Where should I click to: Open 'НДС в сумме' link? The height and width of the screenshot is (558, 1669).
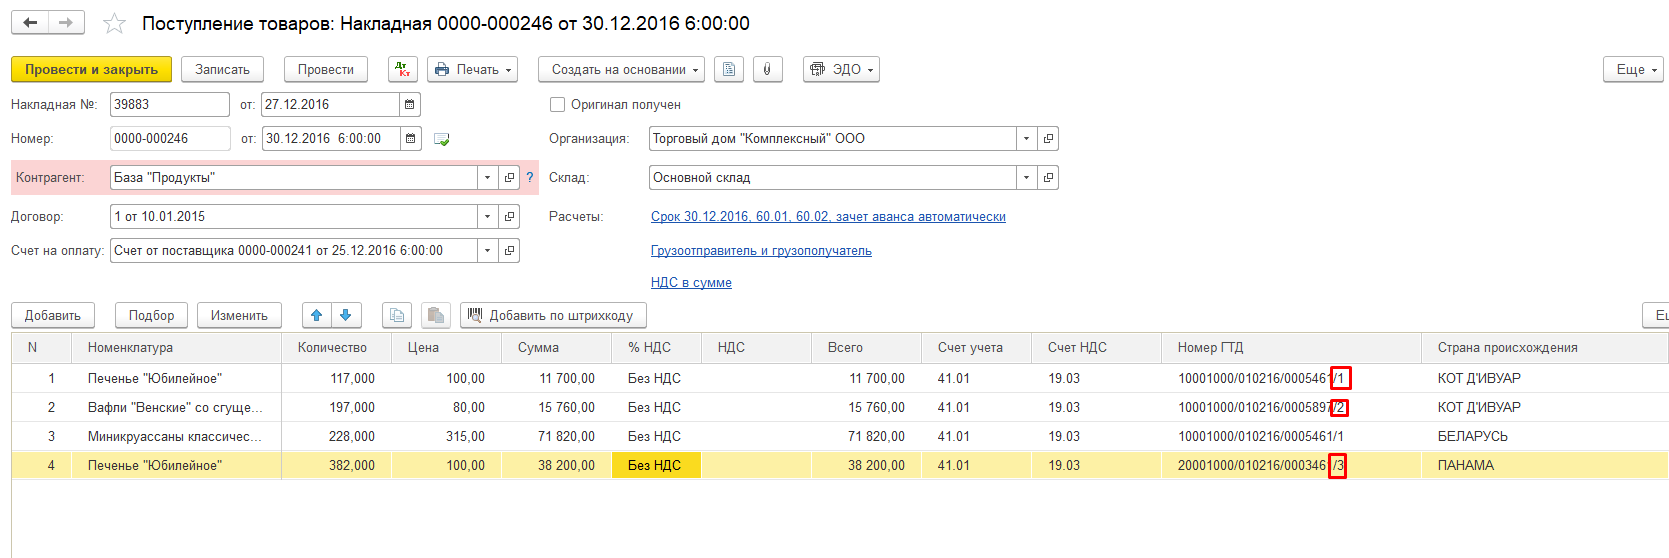tap(691, 283)
